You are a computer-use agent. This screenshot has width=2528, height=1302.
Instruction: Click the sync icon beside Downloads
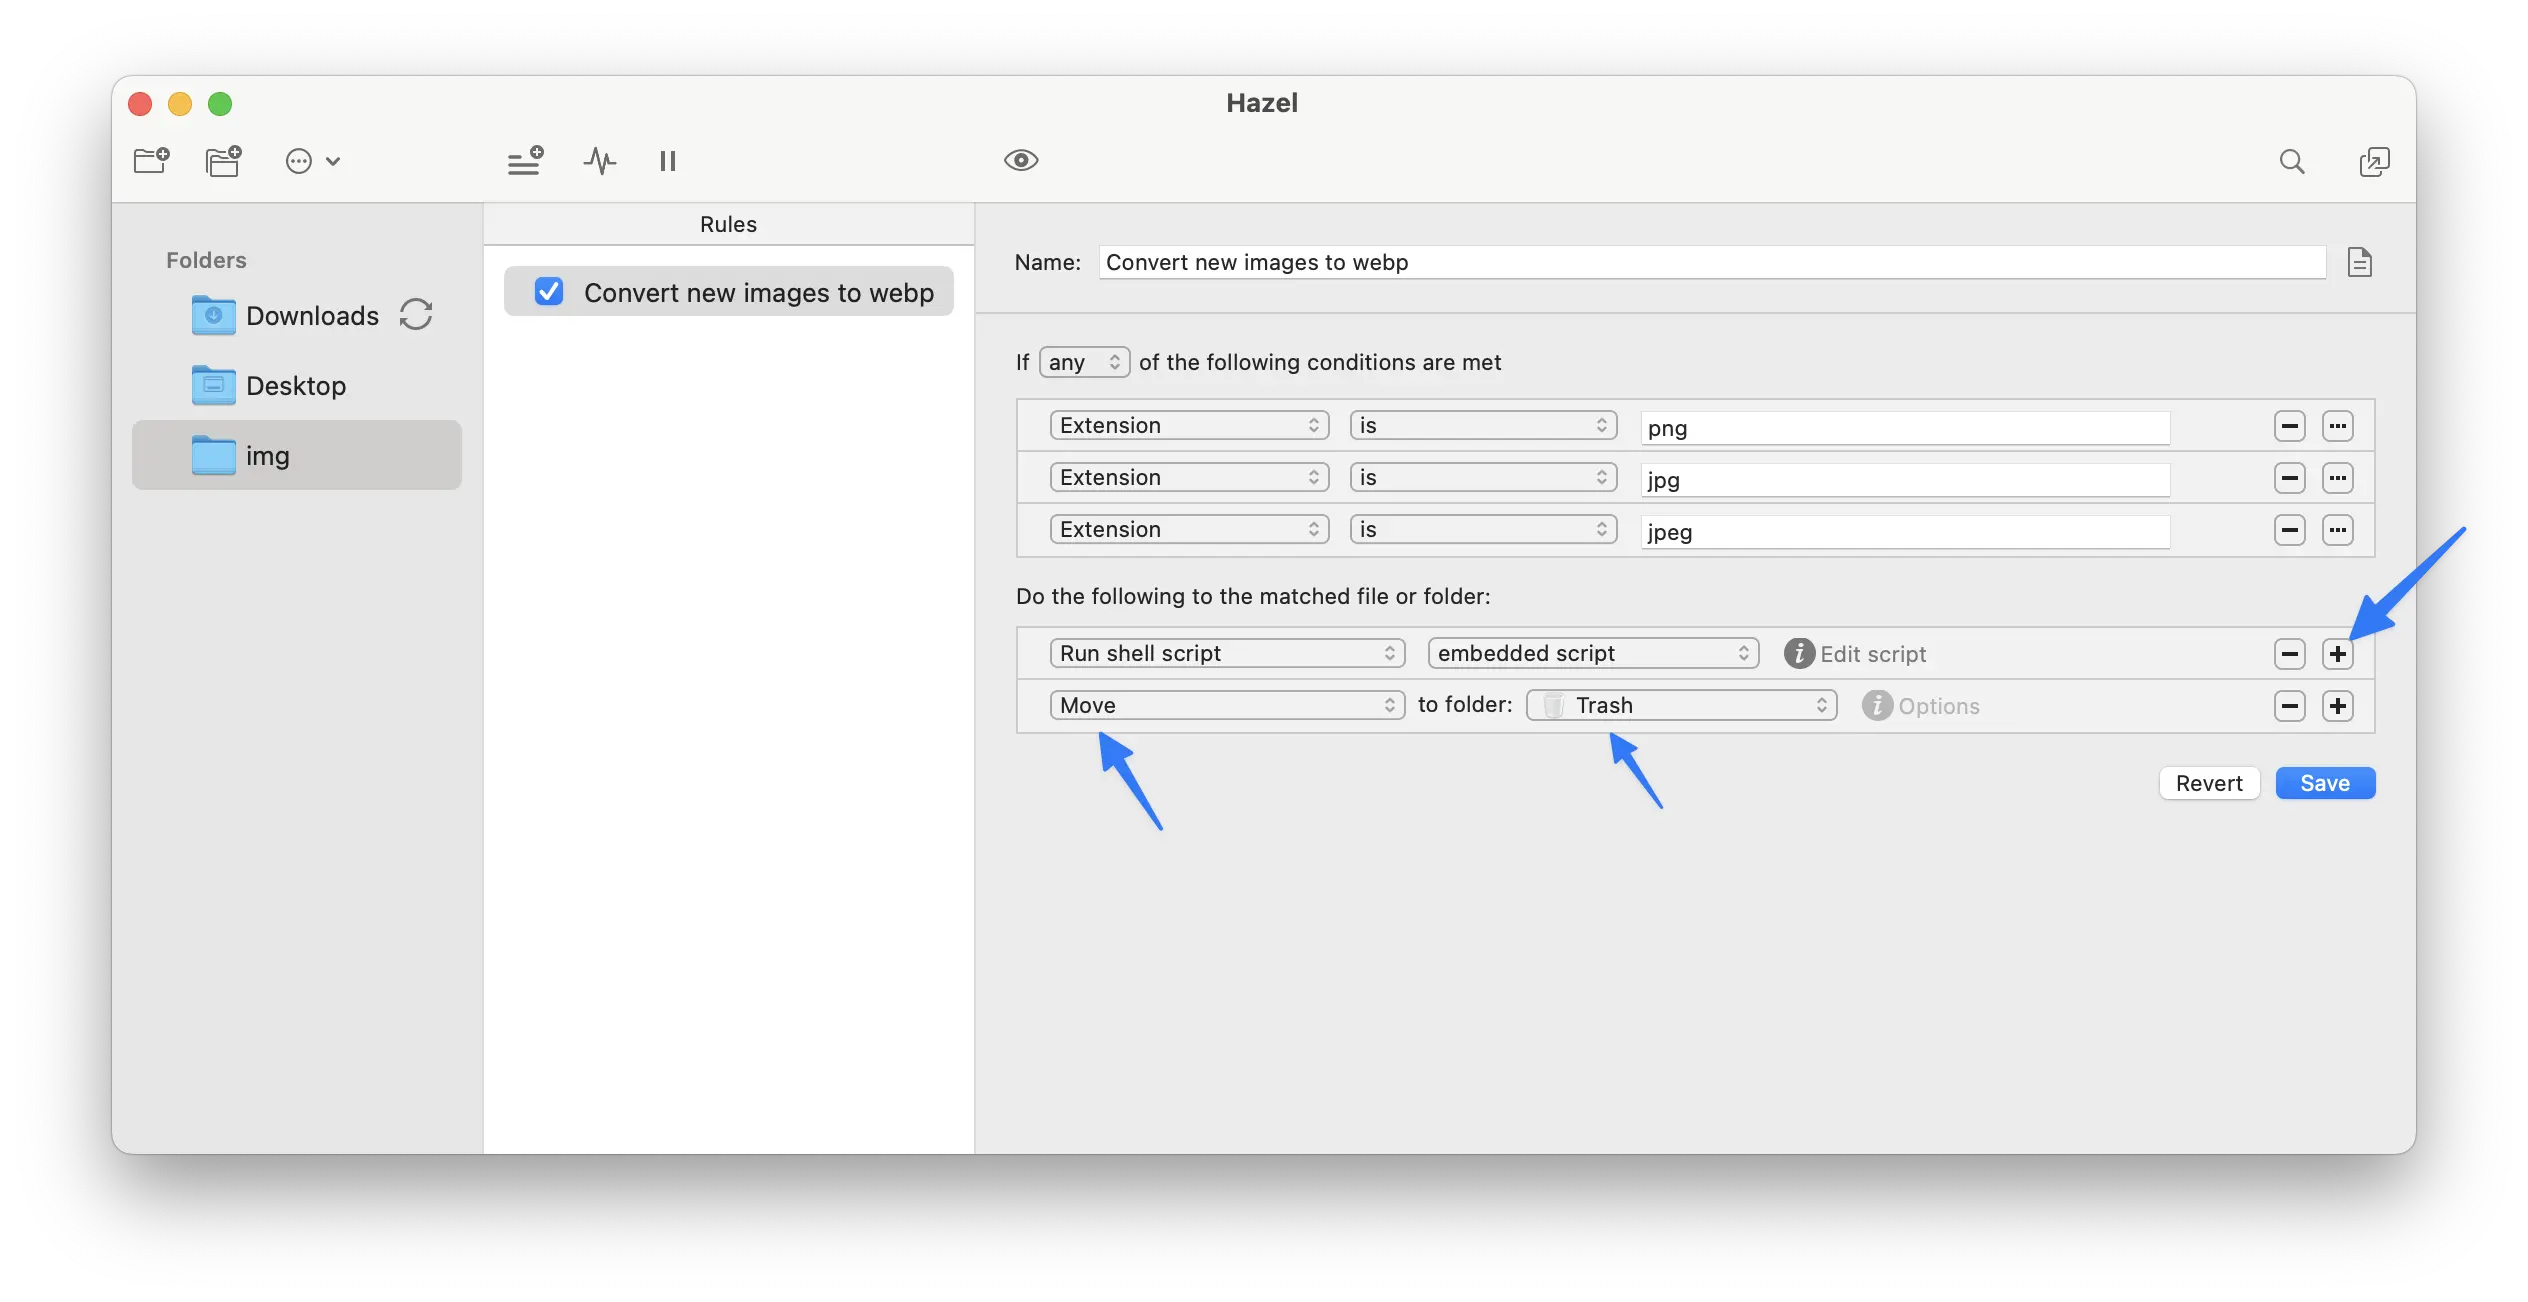tap(416, 315)
